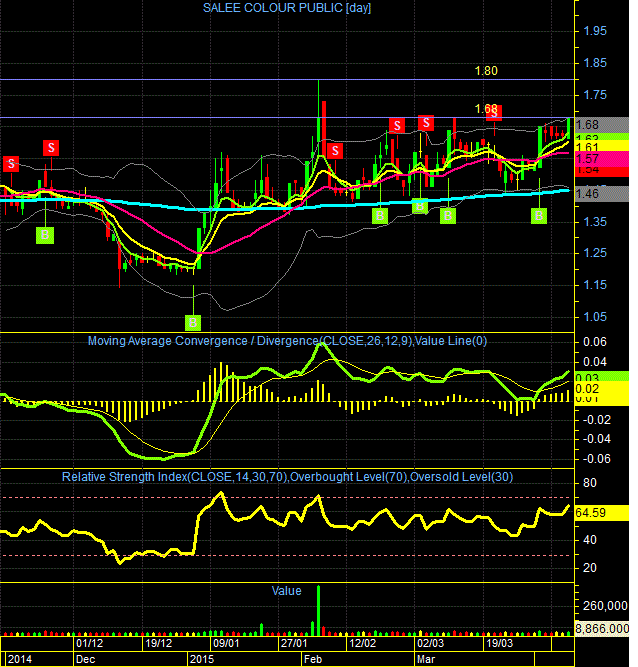
Task: Click the Value panel title
Action: point(286,591)
